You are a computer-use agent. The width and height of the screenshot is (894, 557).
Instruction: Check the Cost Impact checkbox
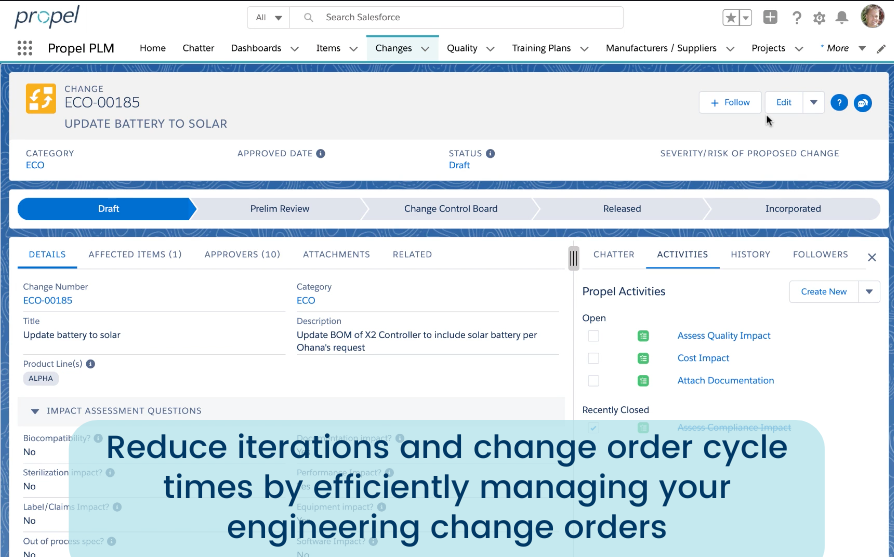coord(594,358)
